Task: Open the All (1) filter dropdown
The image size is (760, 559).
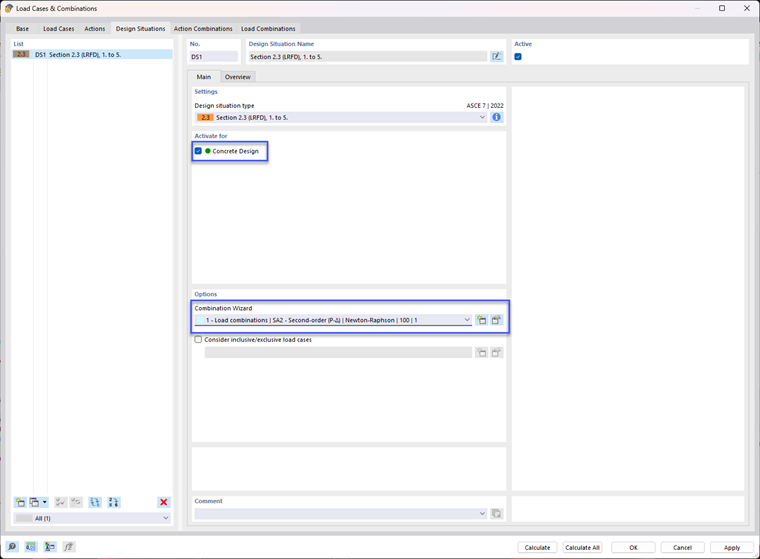Action: coord(92,518)
